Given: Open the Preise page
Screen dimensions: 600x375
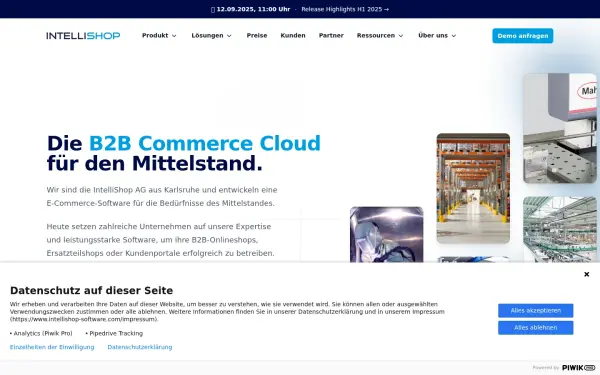Looking at the screenshot, I should coord(257,36).
